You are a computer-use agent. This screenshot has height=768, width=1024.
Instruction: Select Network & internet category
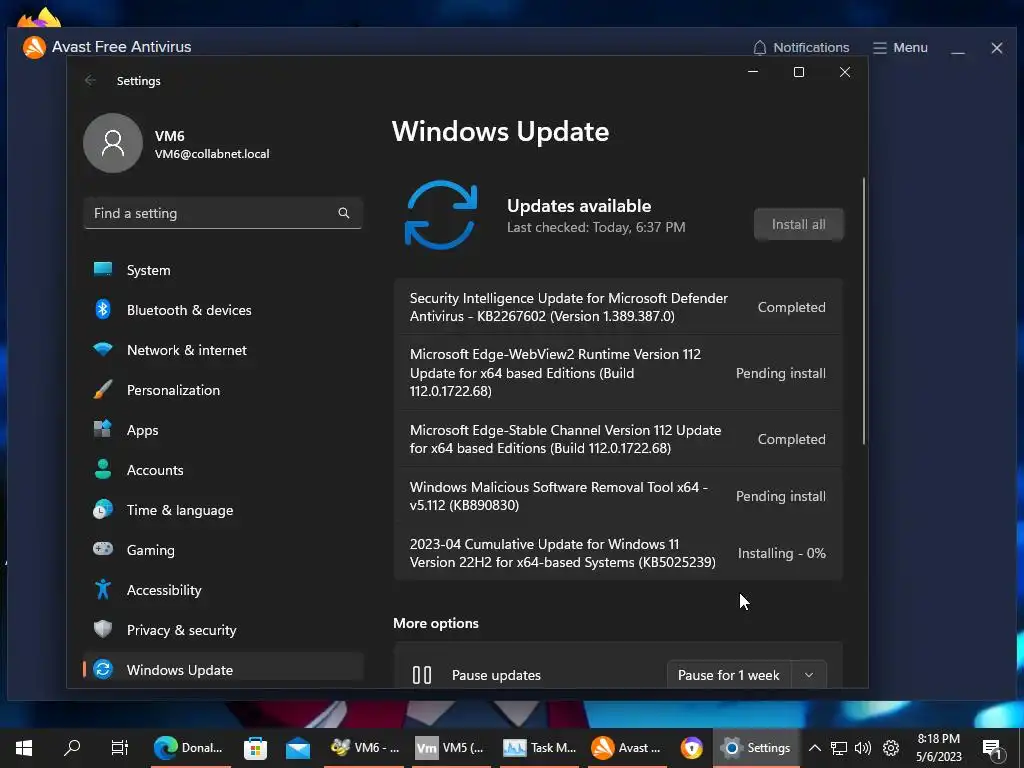coord(223,349)
